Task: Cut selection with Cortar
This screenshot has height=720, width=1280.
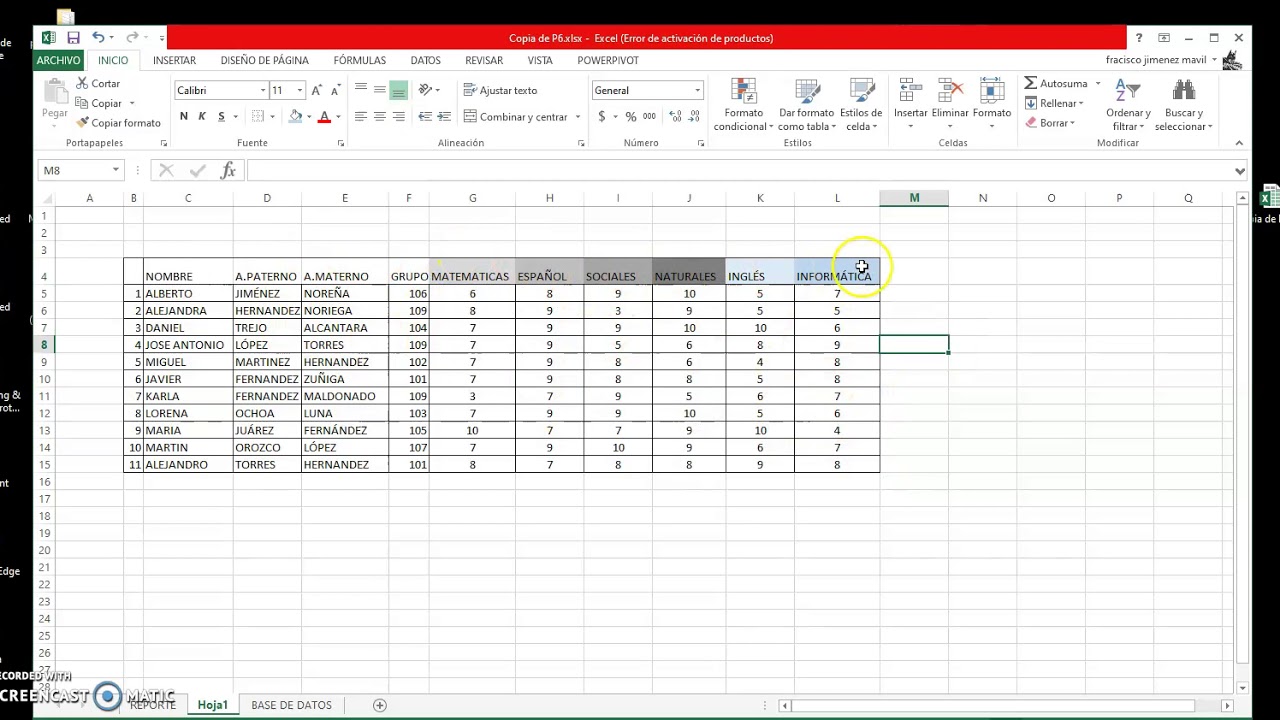Action: pyautogui.click(x=98, y=84)
